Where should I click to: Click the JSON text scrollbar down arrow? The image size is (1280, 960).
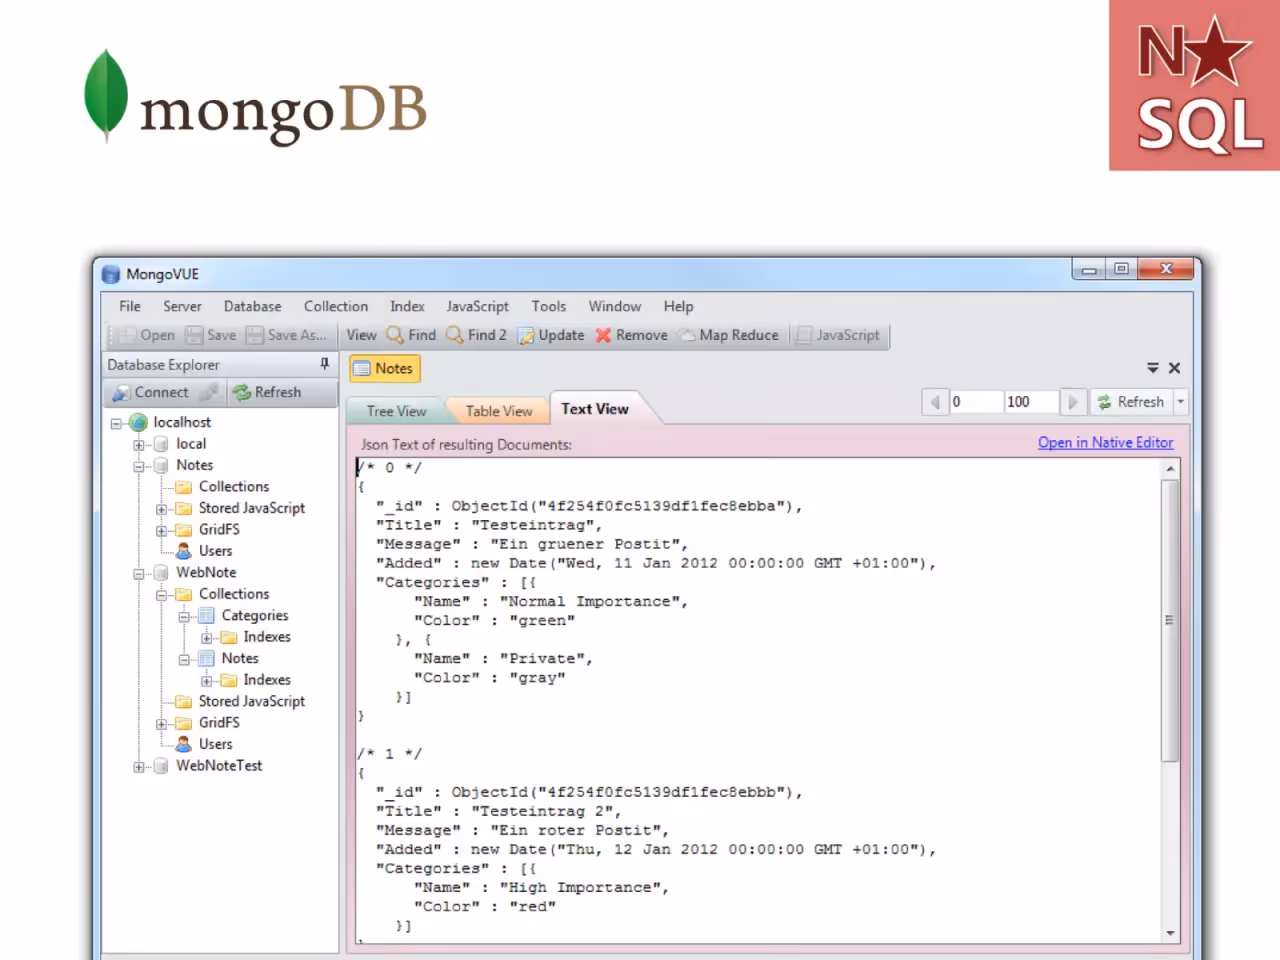[x=1170, y=933]
